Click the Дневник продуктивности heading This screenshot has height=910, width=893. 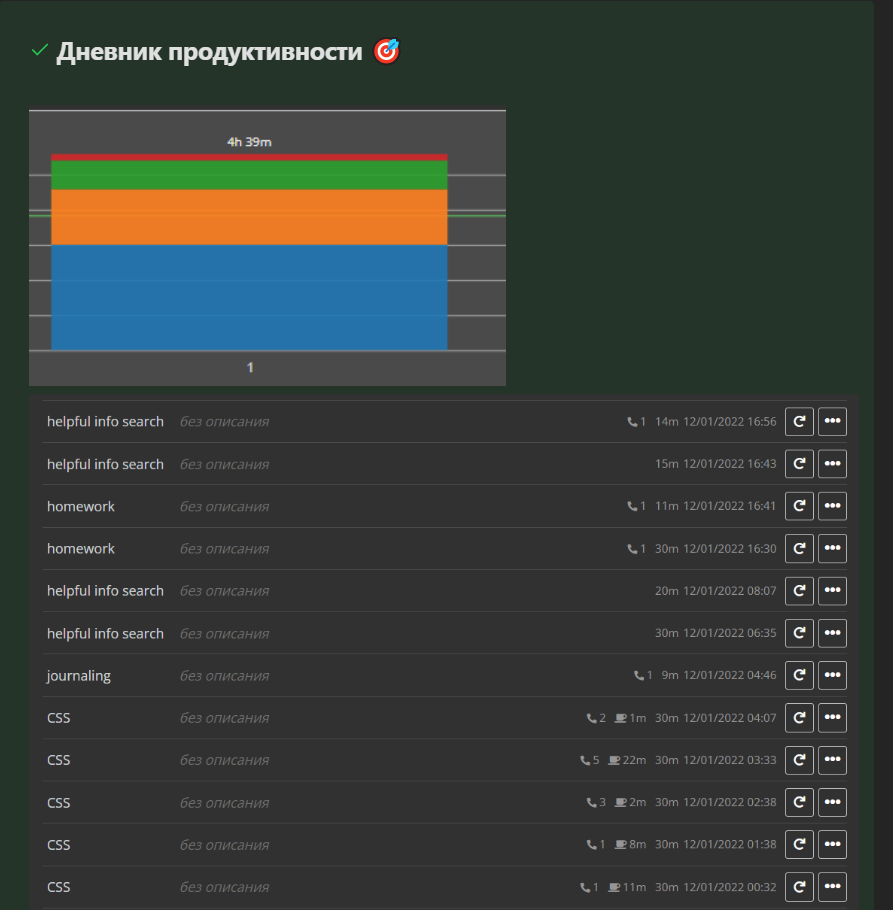click(209, 52)
